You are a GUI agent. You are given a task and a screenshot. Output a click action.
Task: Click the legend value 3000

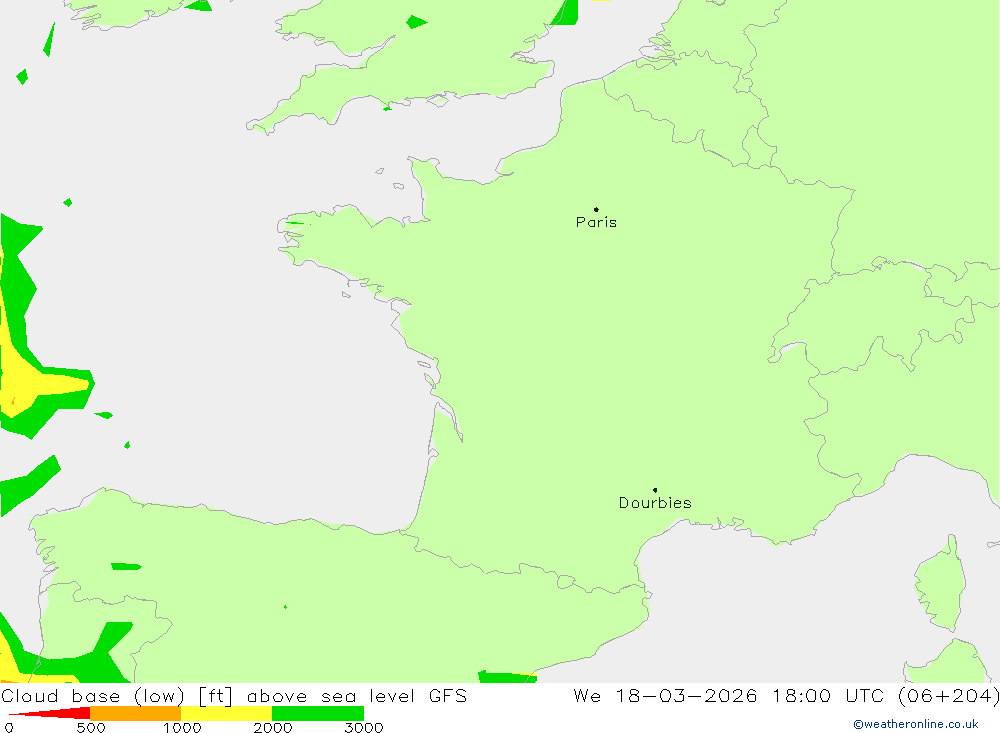point(364,727)
